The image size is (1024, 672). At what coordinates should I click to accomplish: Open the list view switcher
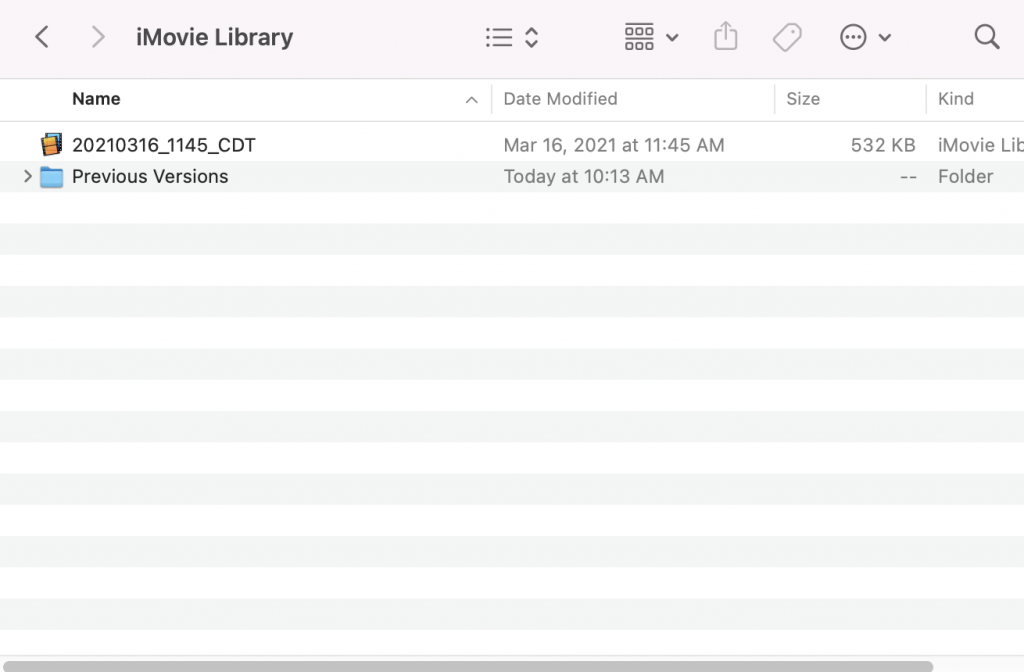click(512, 37)
